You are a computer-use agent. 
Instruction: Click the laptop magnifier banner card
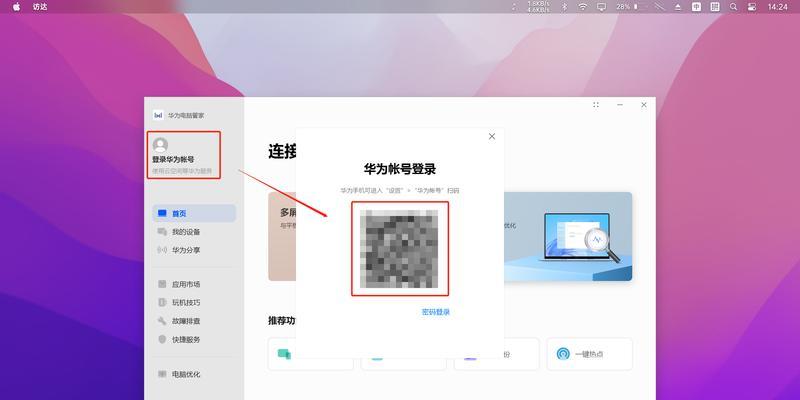click(568, 236)
